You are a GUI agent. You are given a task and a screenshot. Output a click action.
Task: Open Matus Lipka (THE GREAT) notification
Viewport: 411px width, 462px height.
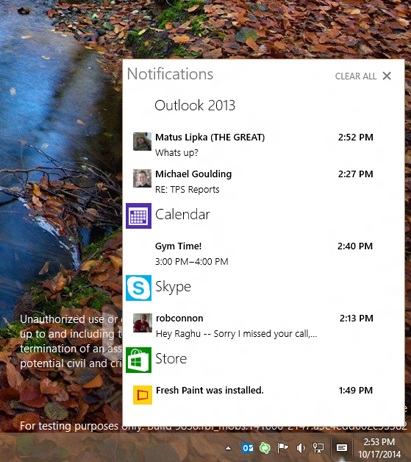pyautogui.click(x=253, y=145)
